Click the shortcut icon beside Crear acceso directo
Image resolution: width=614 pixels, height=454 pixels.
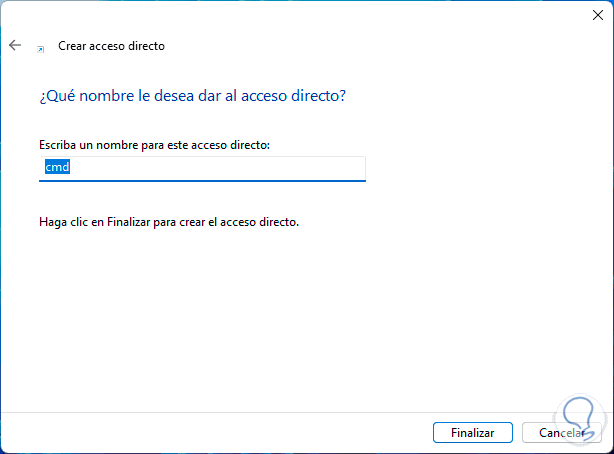pos(40,47)
